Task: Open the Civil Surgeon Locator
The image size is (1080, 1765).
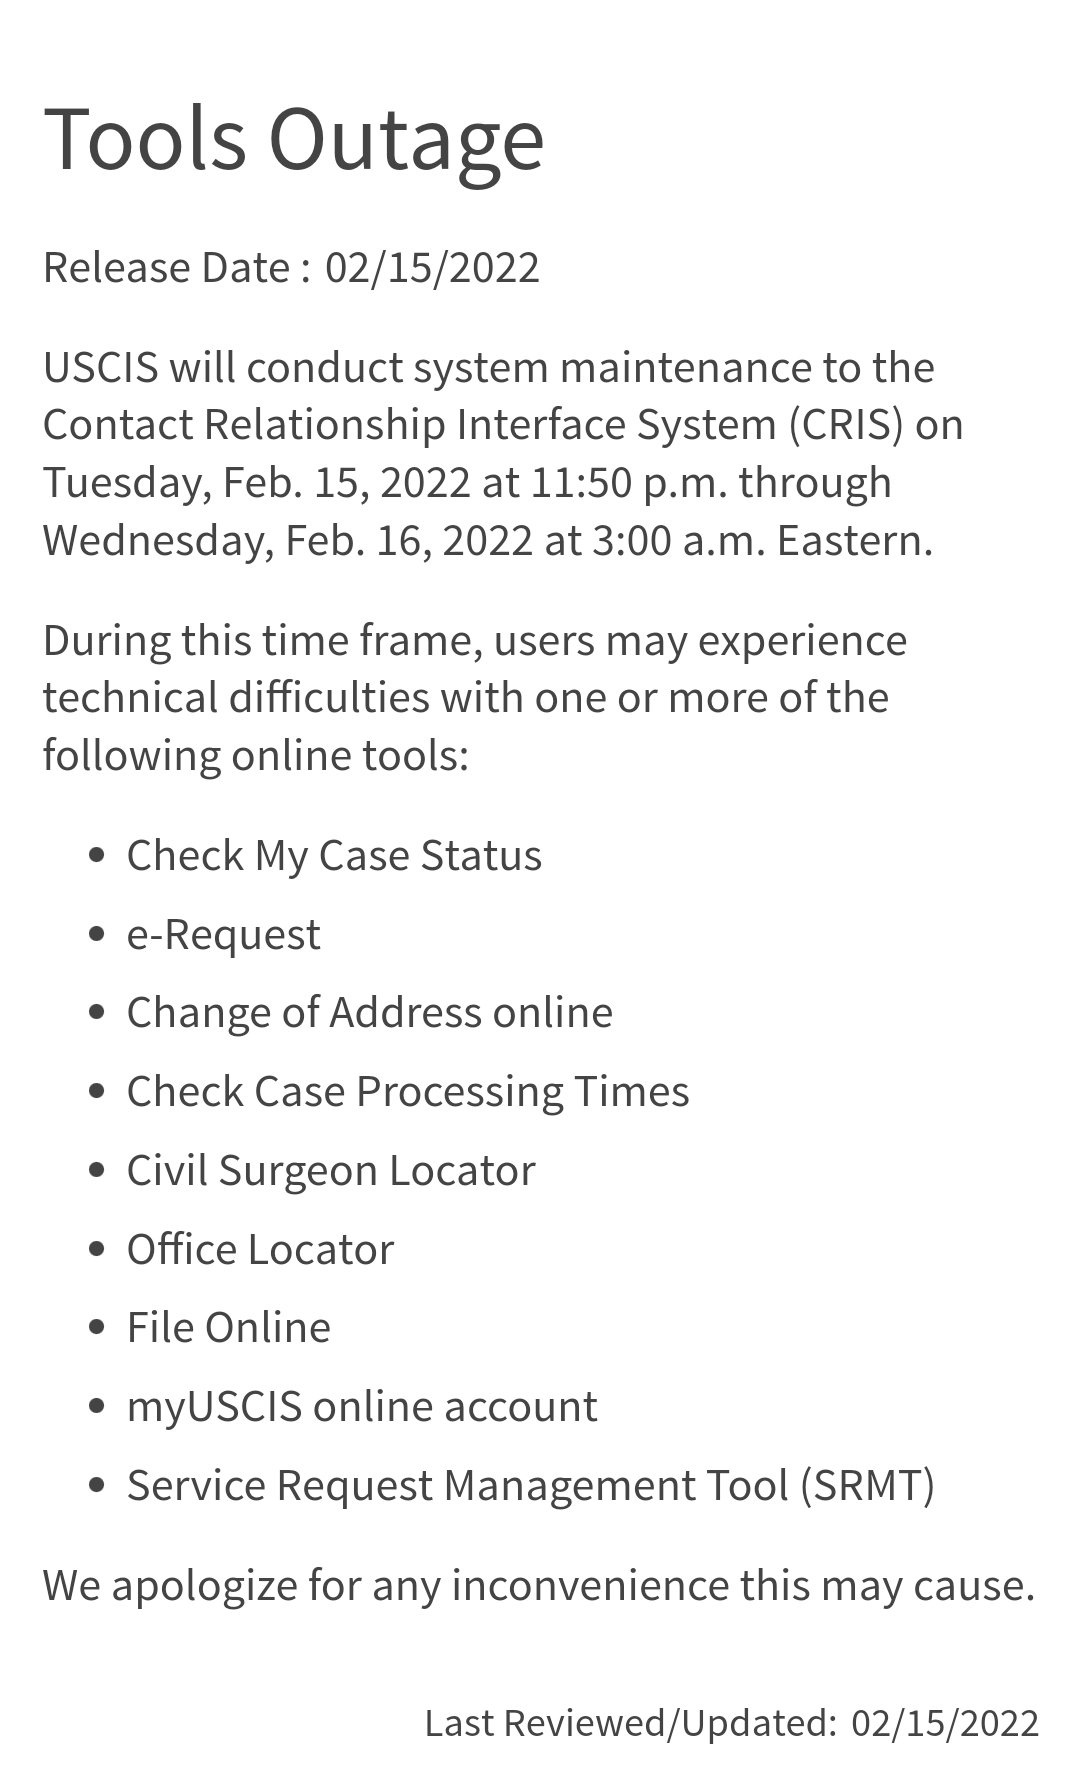Action: [330, 1171]
